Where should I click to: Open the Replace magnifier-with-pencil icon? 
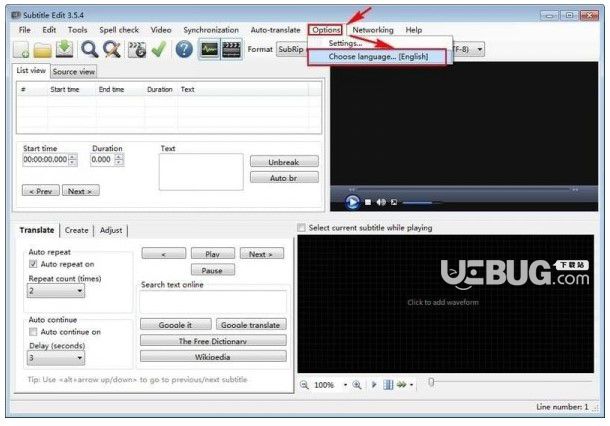tap(112, 49)
